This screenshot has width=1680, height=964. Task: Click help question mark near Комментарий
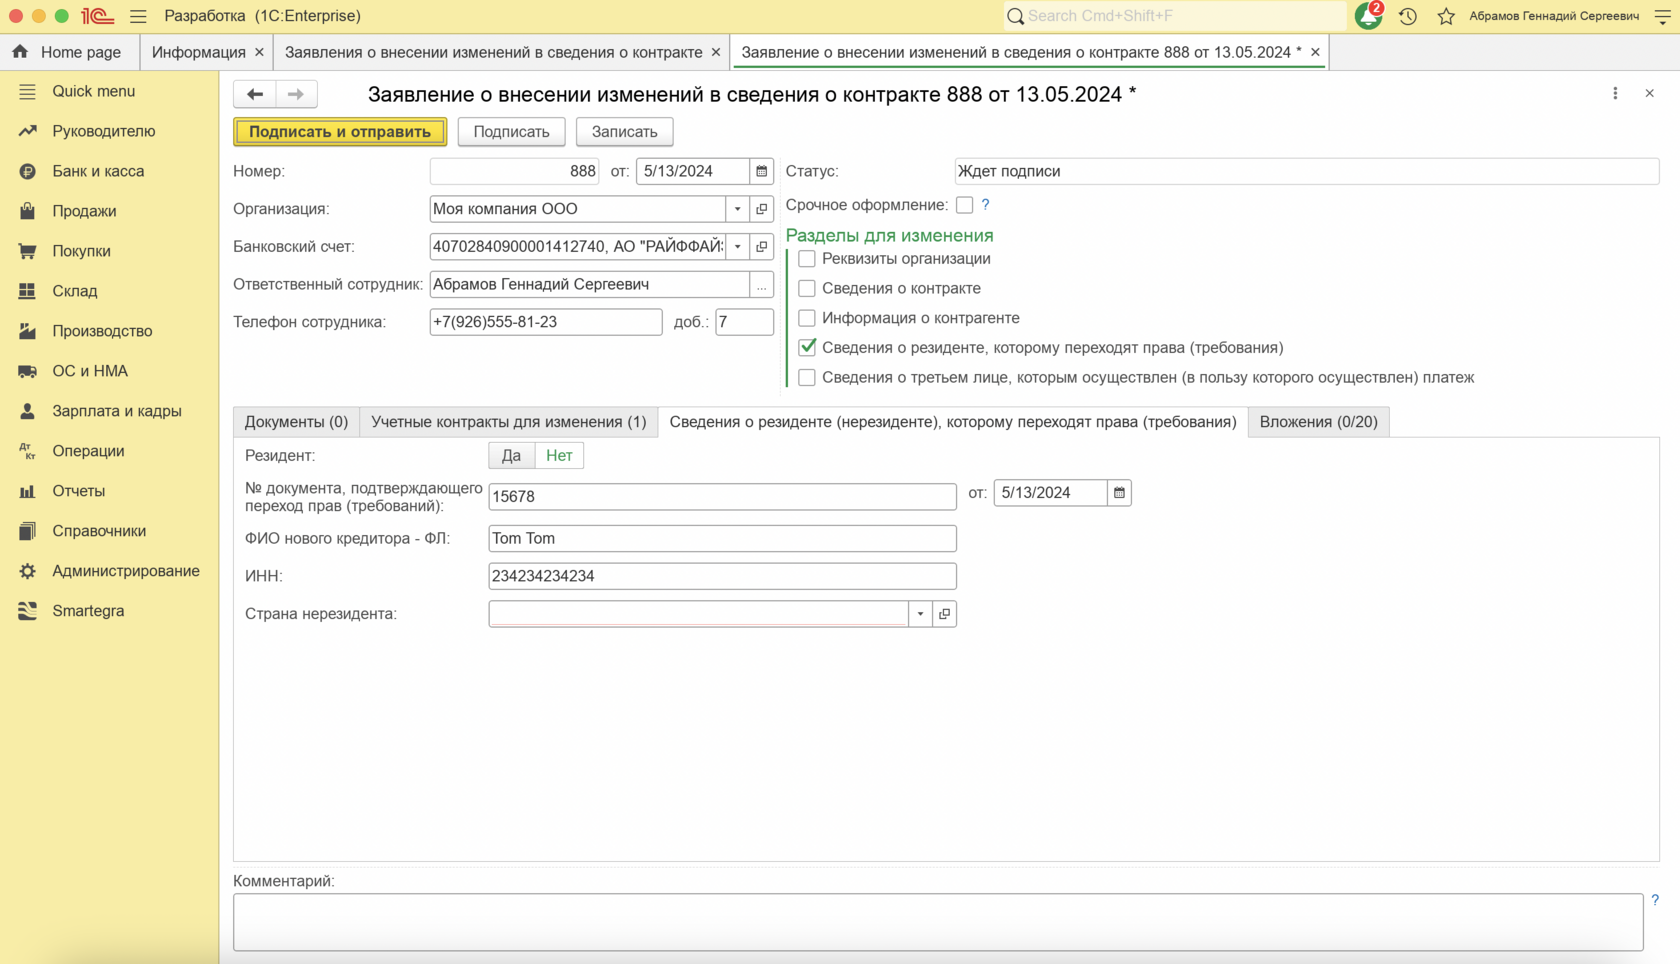(x=1655, y=900)
